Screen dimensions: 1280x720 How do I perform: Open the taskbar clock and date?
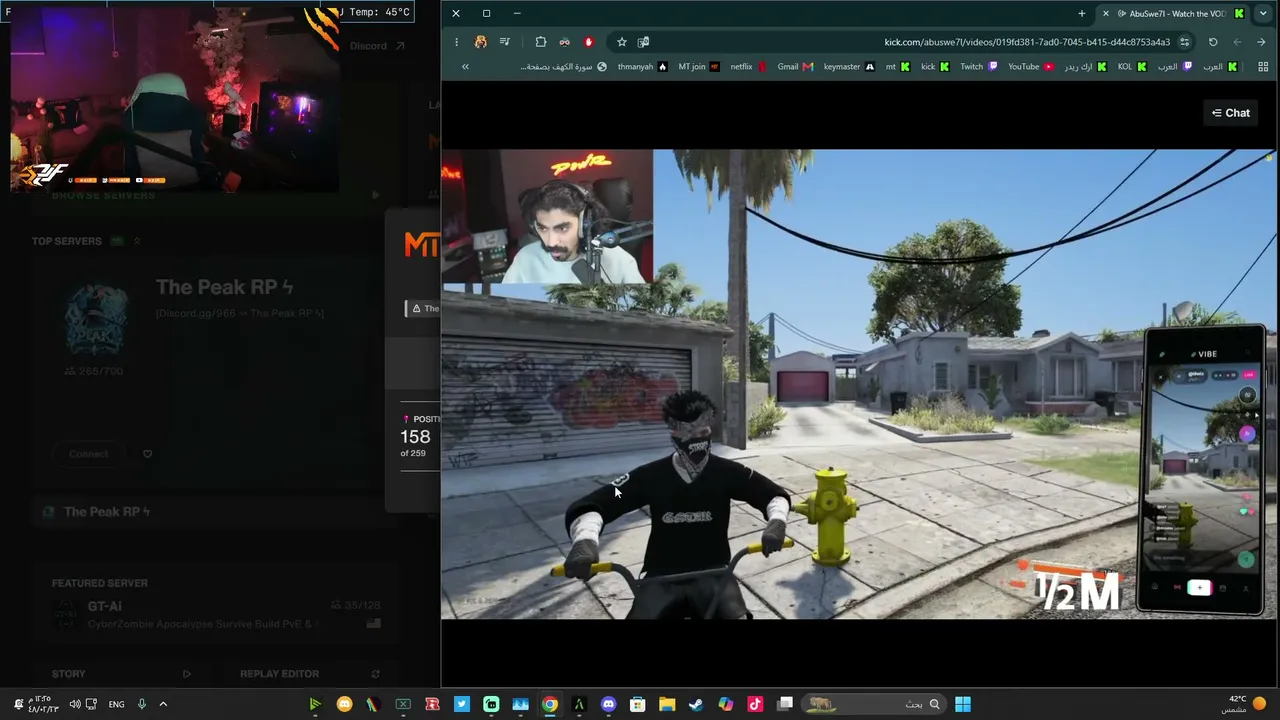42,704
